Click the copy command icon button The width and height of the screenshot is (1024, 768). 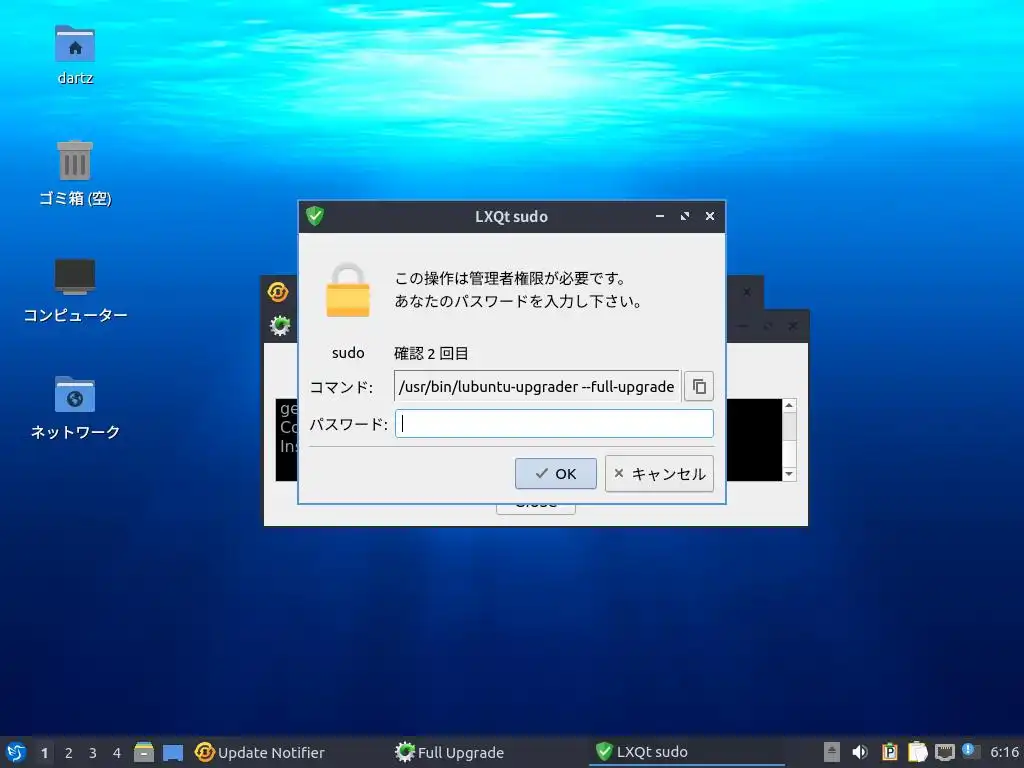point(698,386)
